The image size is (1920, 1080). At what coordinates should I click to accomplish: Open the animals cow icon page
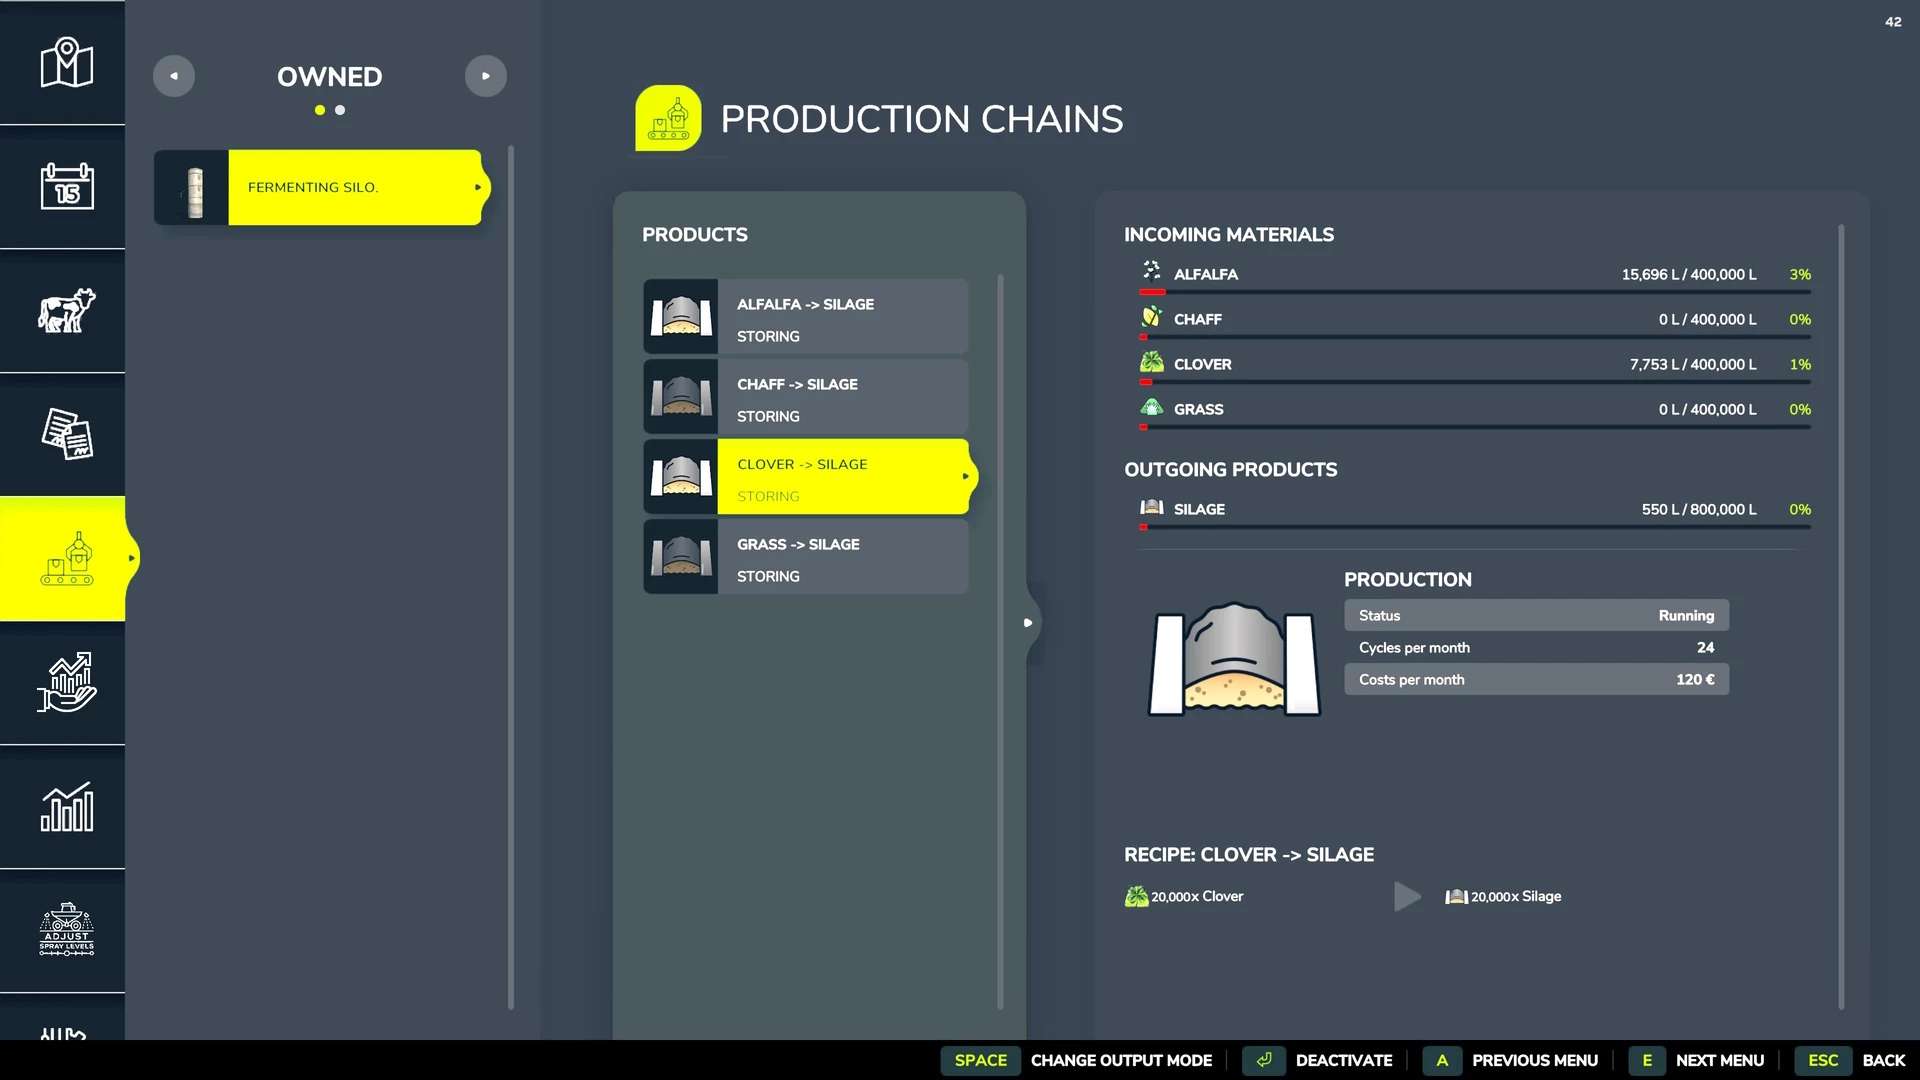pos(66,311)
